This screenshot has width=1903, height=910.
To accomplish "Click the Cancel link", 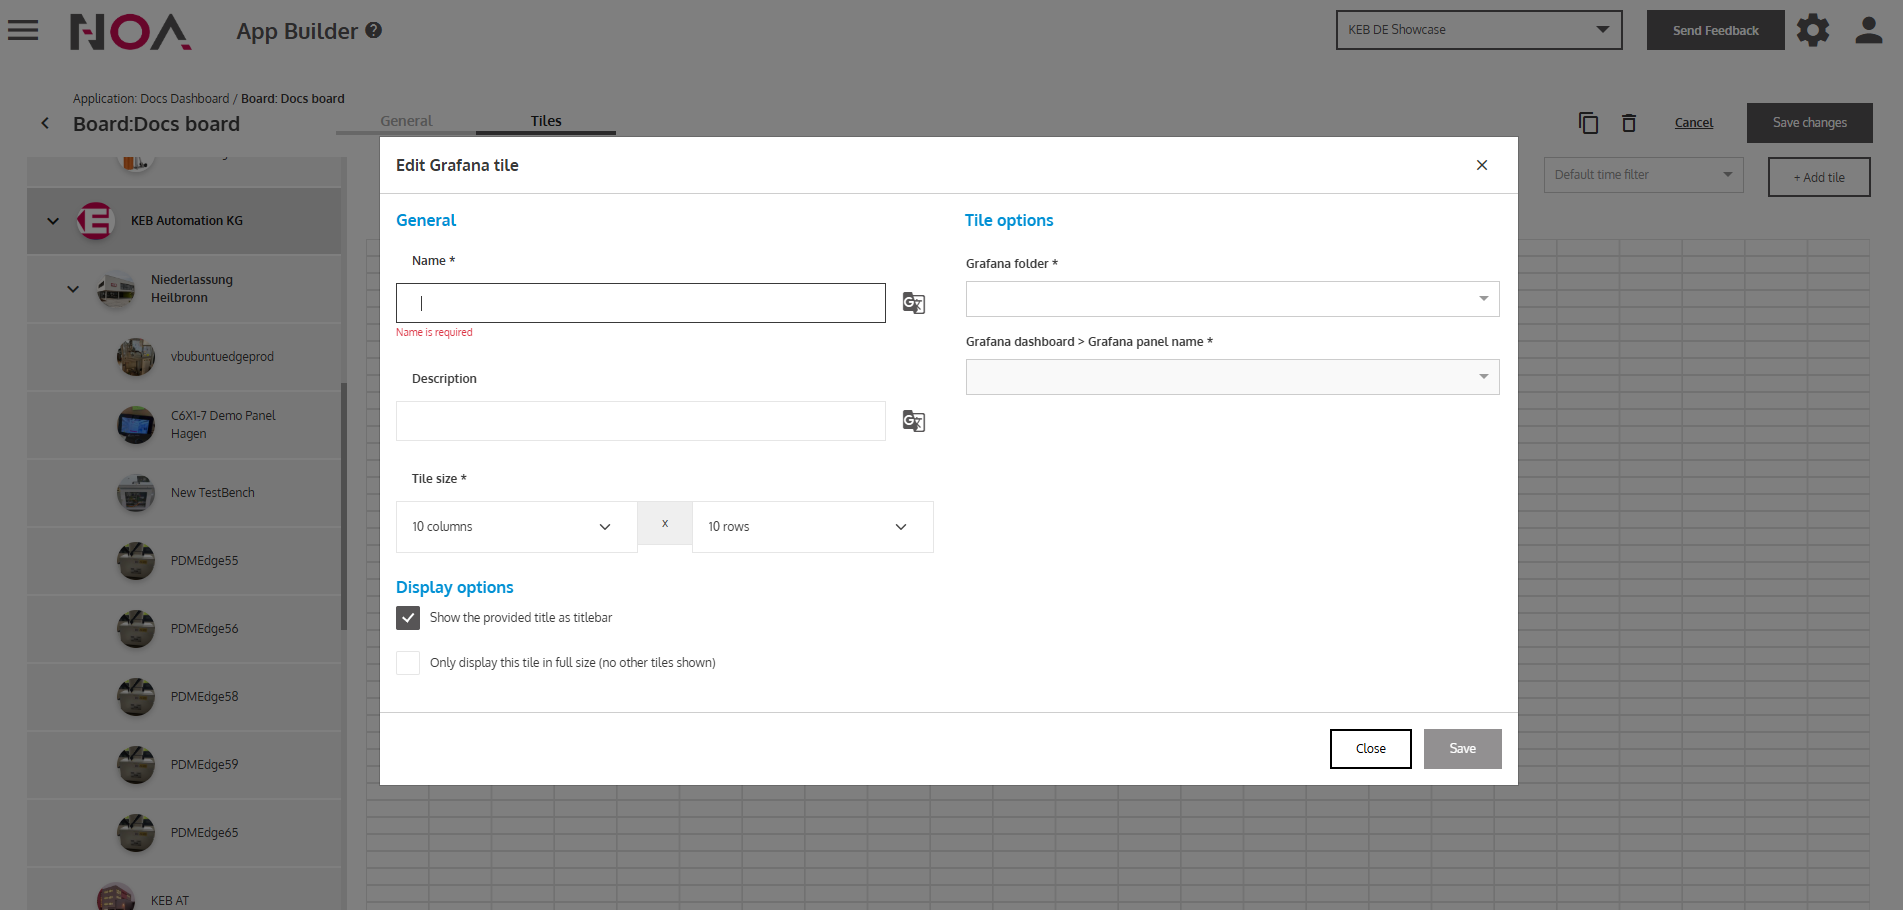I will point(1693,123).
